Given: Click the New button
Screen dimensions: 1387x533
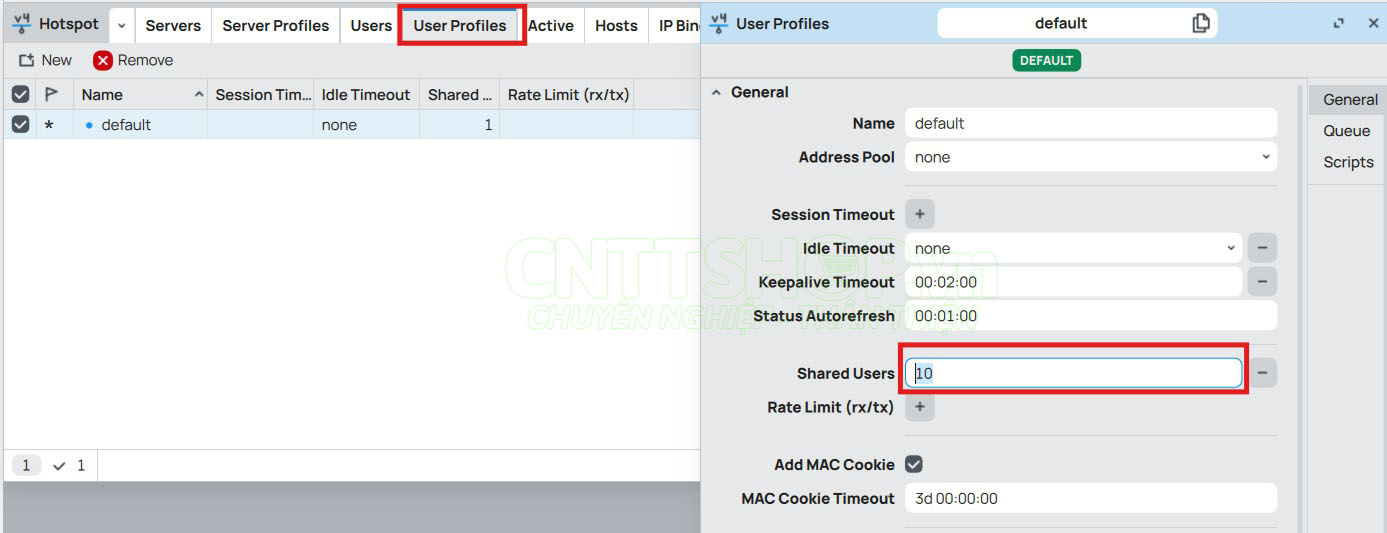Looking at the screenshot, I should (46, 60).
